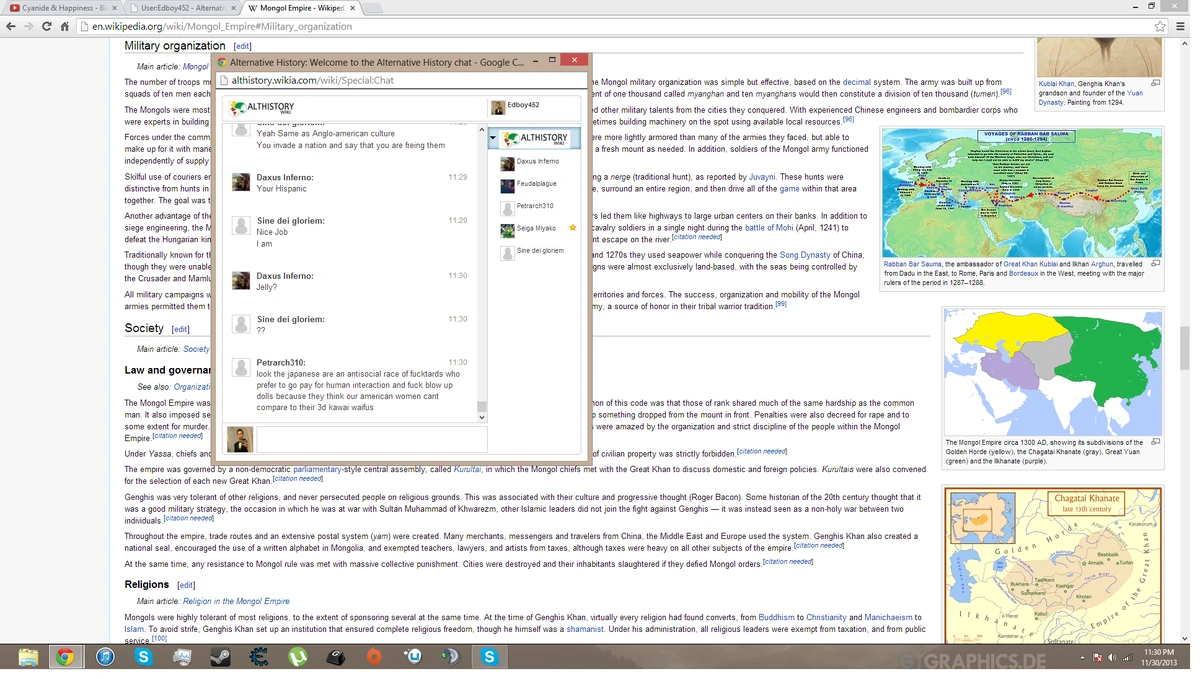The image size is (1200, 679).
Task: Switch to the User:Edboy452 tab
Action: click(x=183, y=8)
